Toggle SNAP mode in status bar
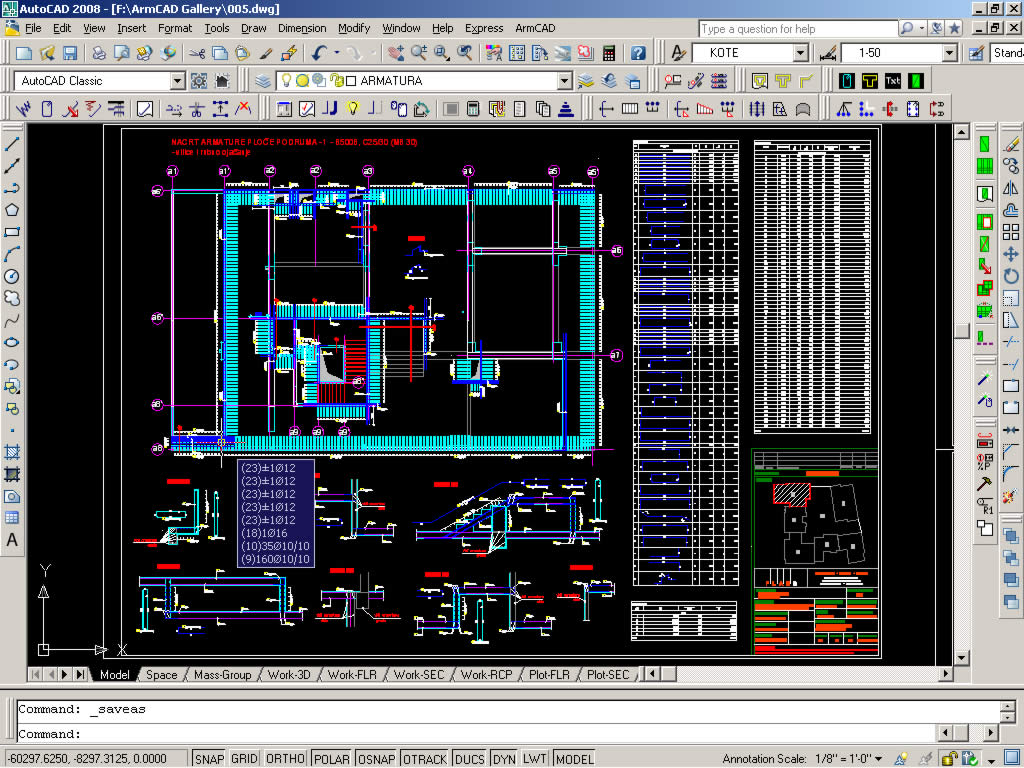Viewport: 1024px width, 768px height. 209,759
